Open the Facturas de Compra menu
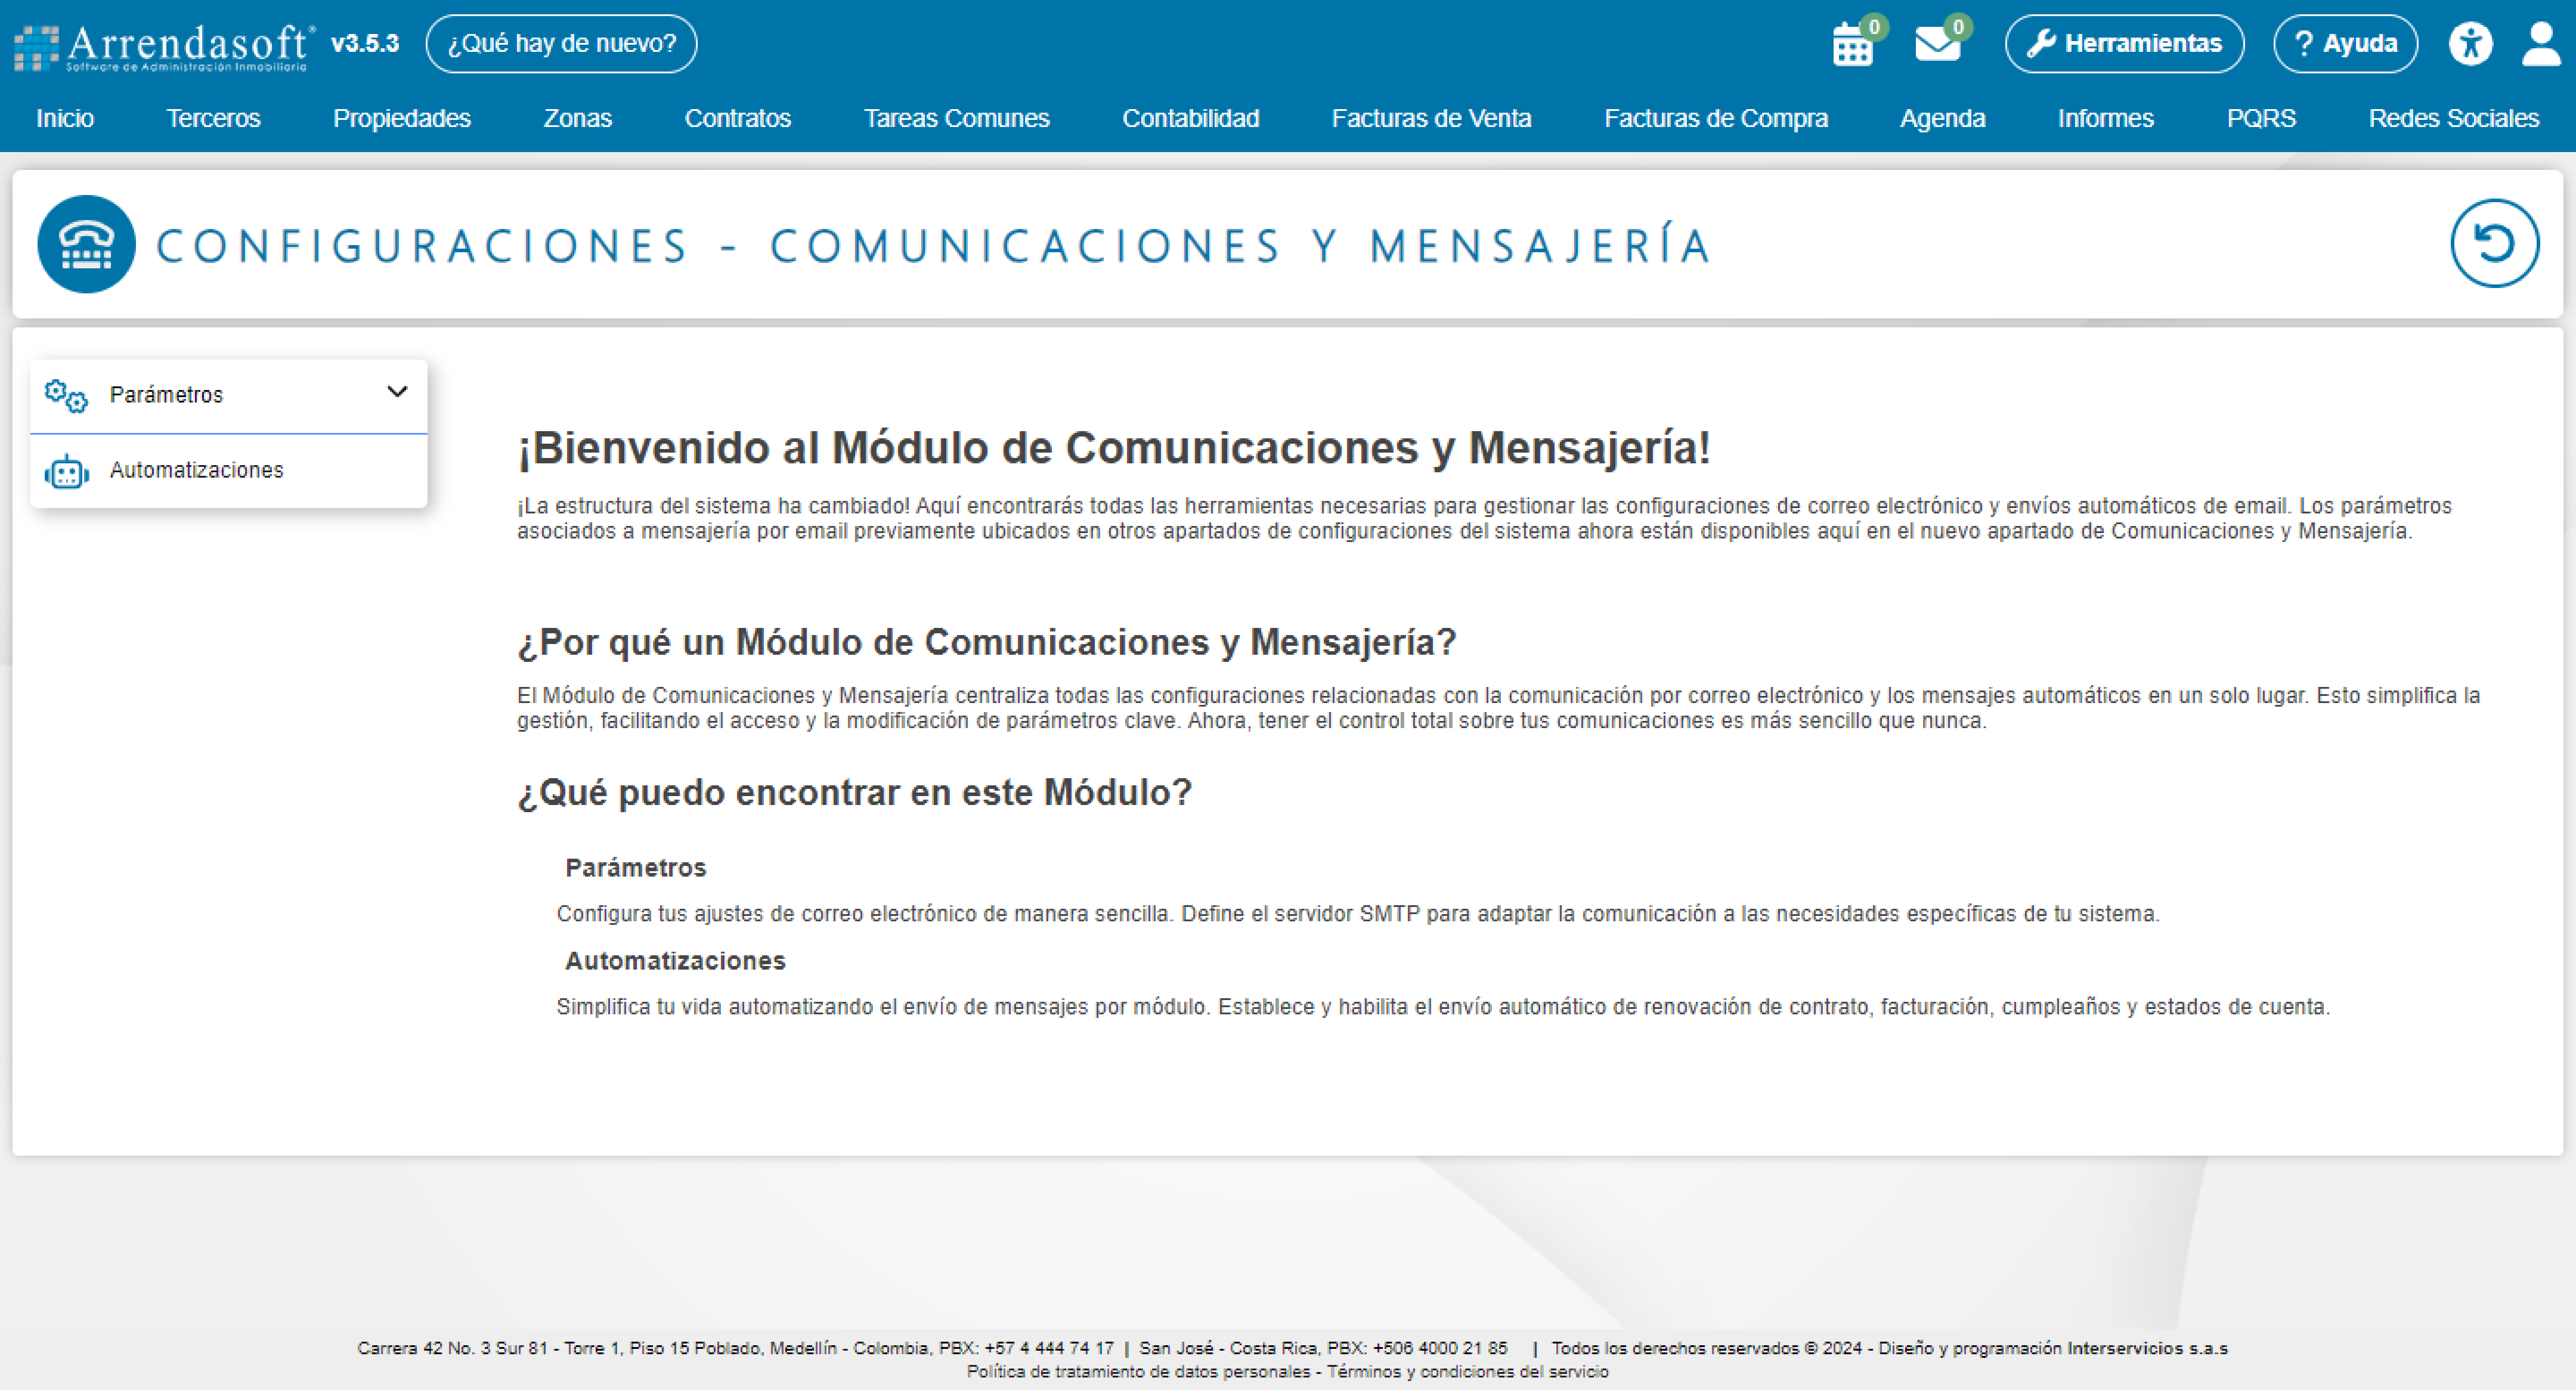Image resolution: width=2576 pixels, height=1390 pixels. [1716, 118]
